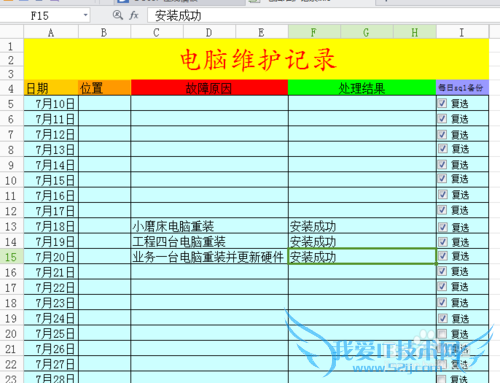Click the red 故障原因 header cell
This screenshot has height=383, width=500.
coord(209,88)
